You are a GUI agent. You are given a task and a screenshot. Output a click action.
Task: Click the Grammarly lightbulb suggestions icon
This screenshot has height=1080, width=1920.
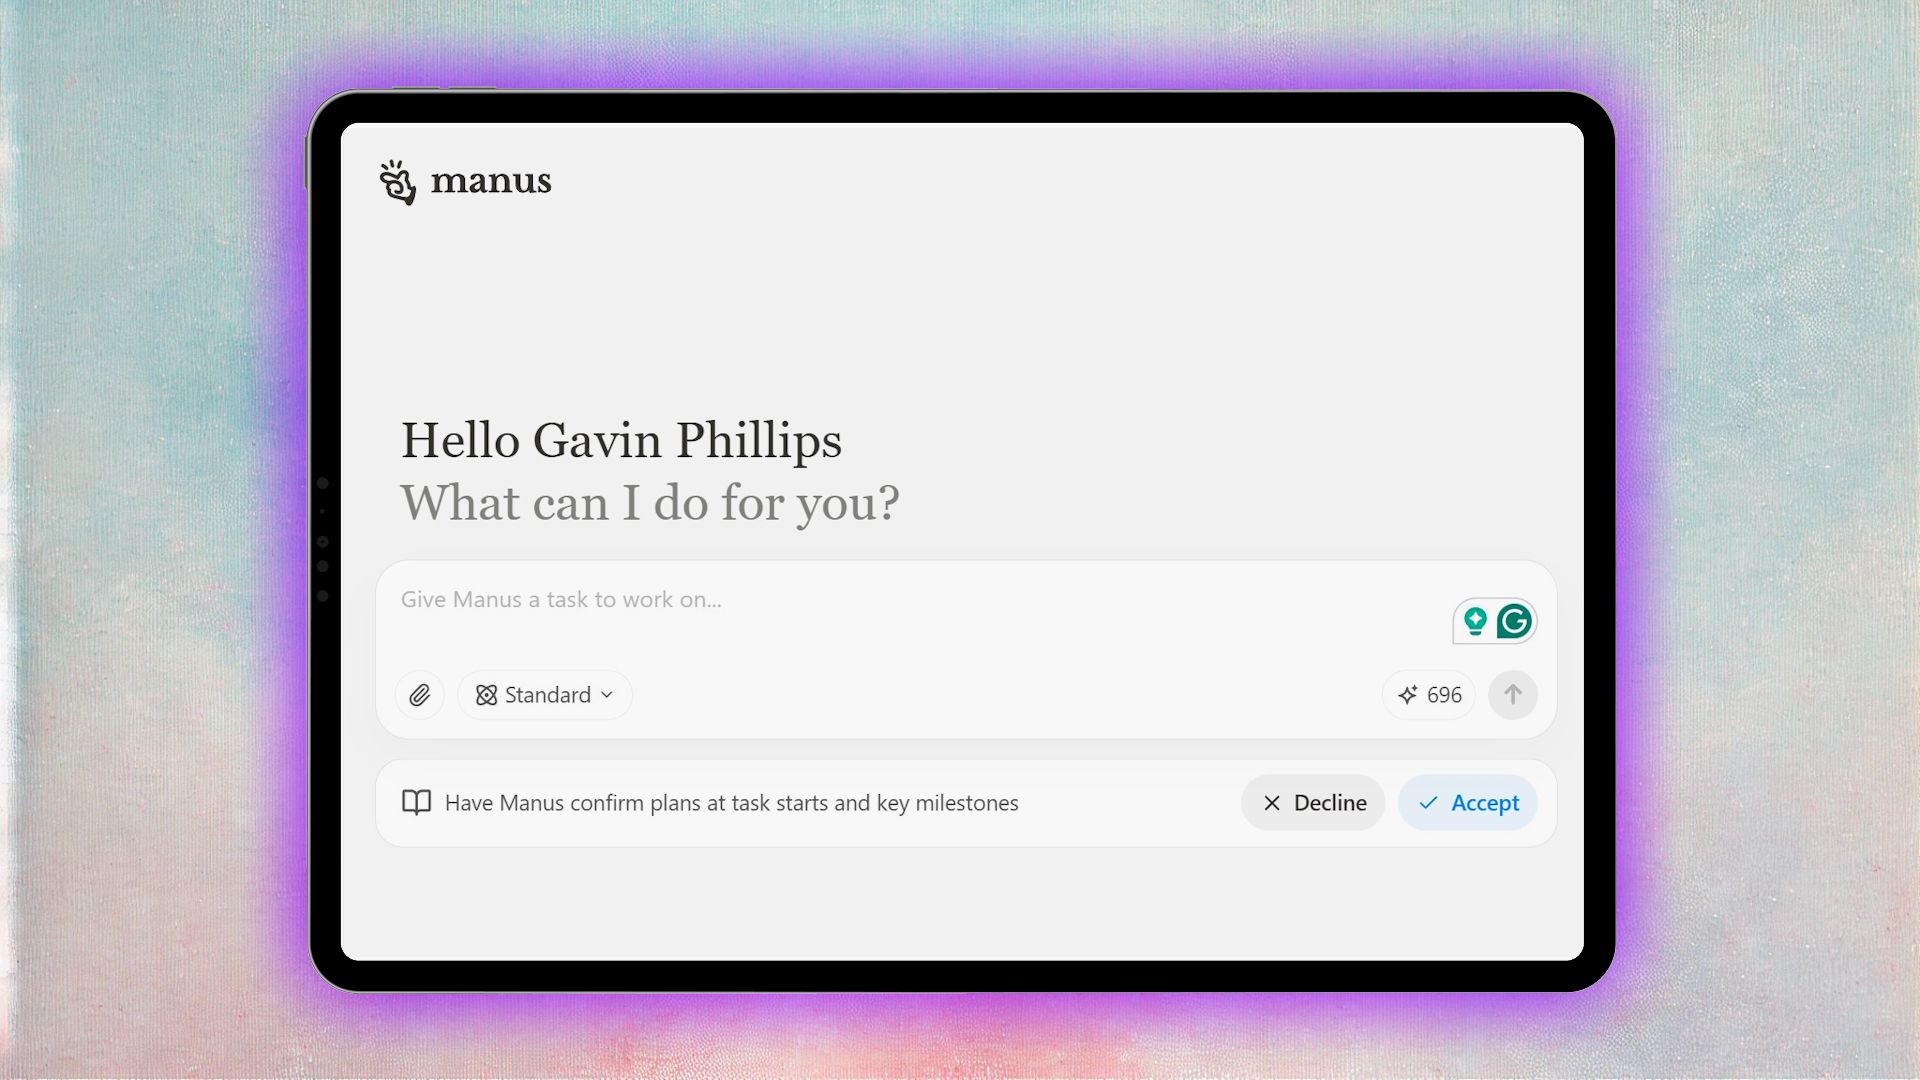[1474, 621]
